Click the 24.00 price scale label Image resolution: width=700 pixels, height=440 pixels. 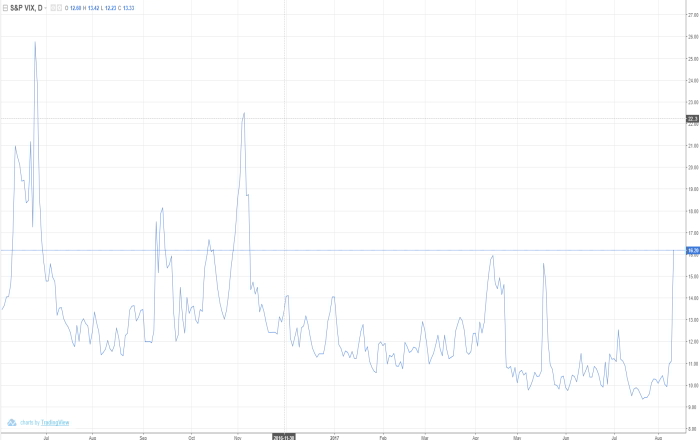693,81
